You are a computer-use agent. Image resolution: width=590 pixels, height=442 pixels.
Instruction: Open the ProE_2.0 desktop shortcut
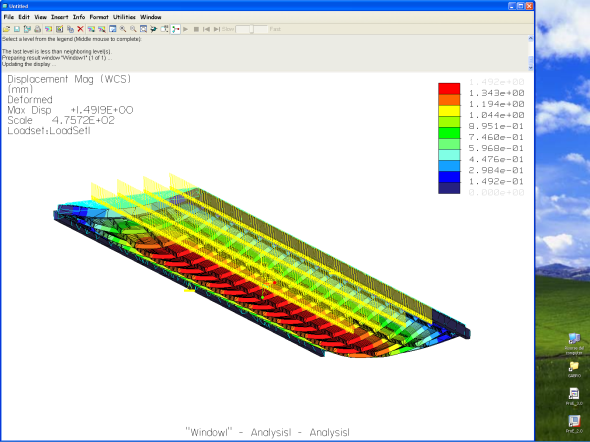coord(574,423)
